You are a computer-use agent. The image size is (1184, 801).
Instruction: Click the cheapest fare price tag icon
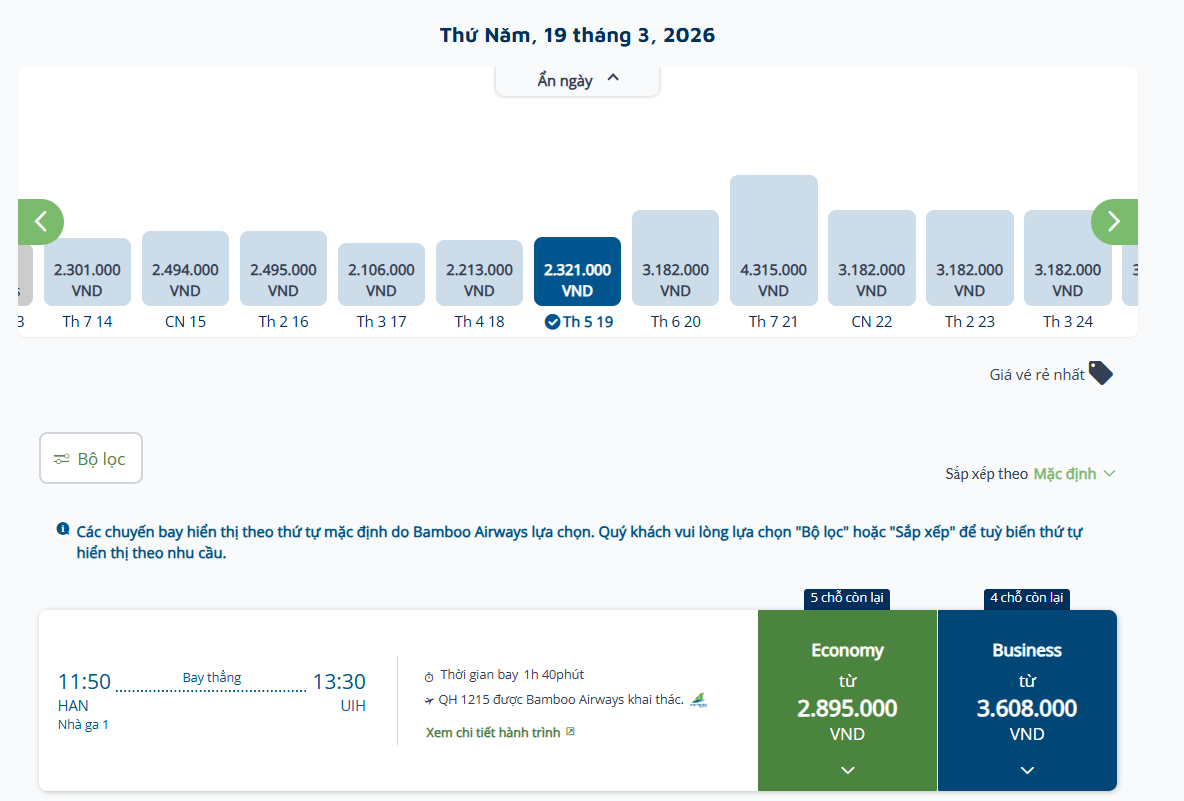[1101, 374]
